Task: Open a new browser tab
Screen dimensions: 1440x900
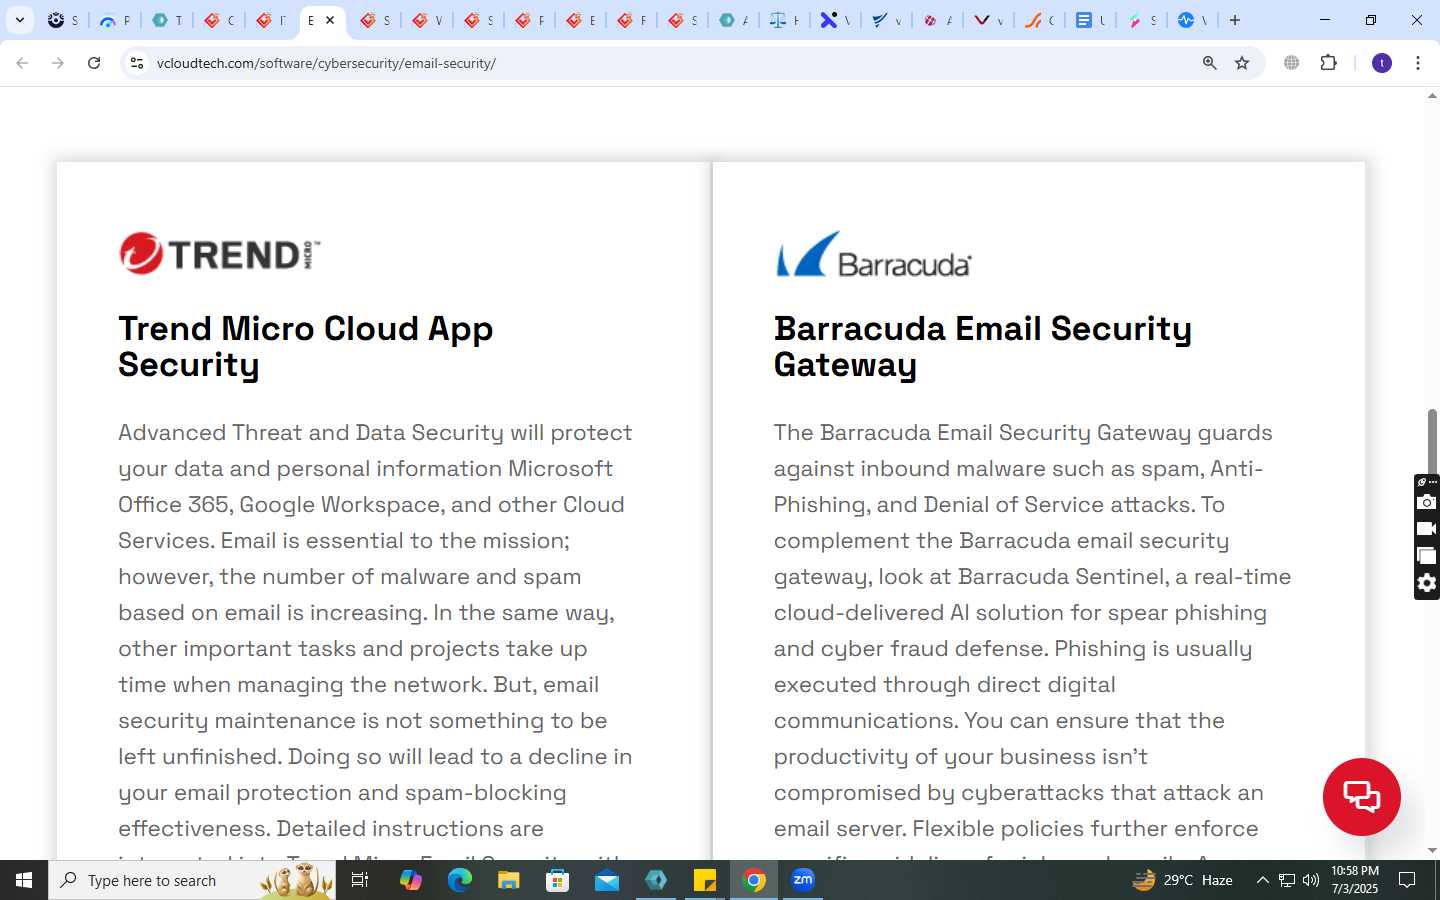Action: pos(1235,20)
